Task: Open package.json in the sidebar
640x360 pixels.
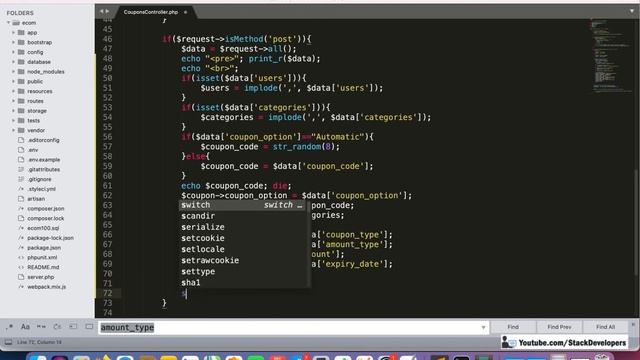Action: [44, 248]
